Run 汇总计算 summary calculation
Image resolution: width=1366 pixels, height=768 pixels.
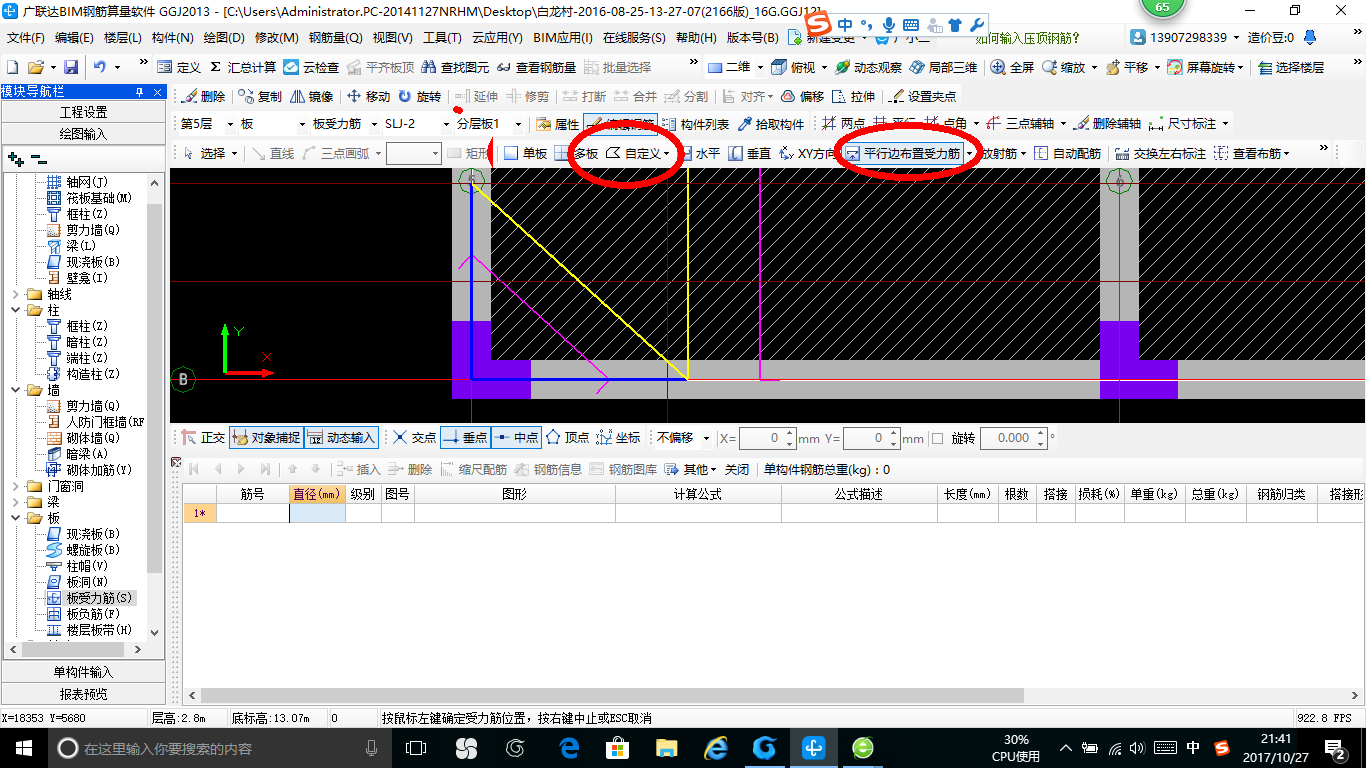[243, 67]
